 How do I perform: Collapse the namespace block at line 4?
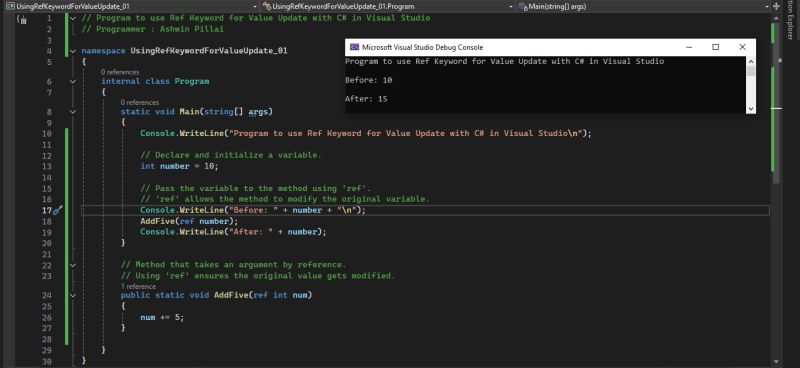[x=72, y=51]
